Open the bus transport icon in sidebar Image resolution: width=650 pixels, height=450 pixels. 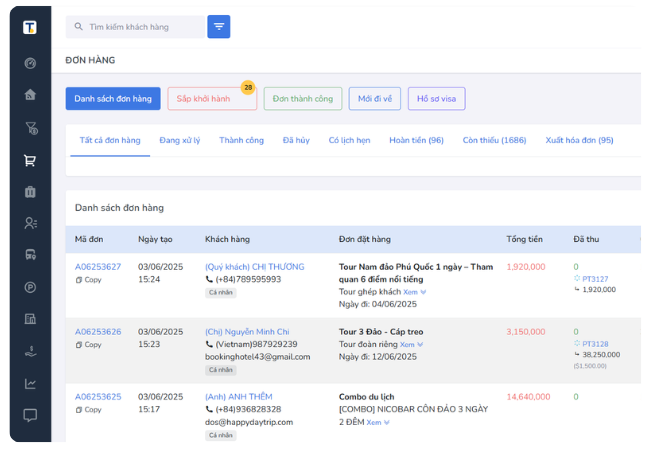[x=31, y=254]
